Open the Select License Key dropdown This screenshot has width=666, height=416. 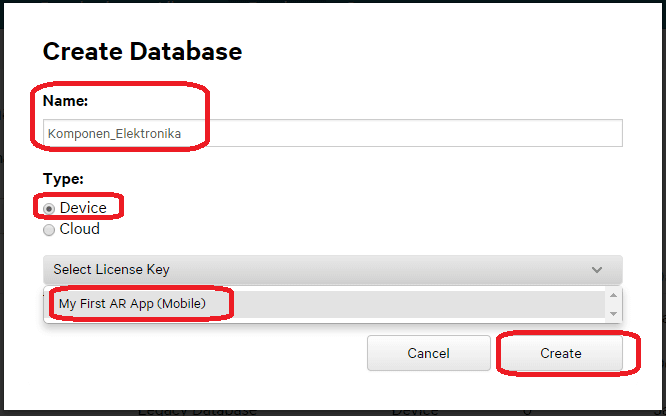pos(320,269)
